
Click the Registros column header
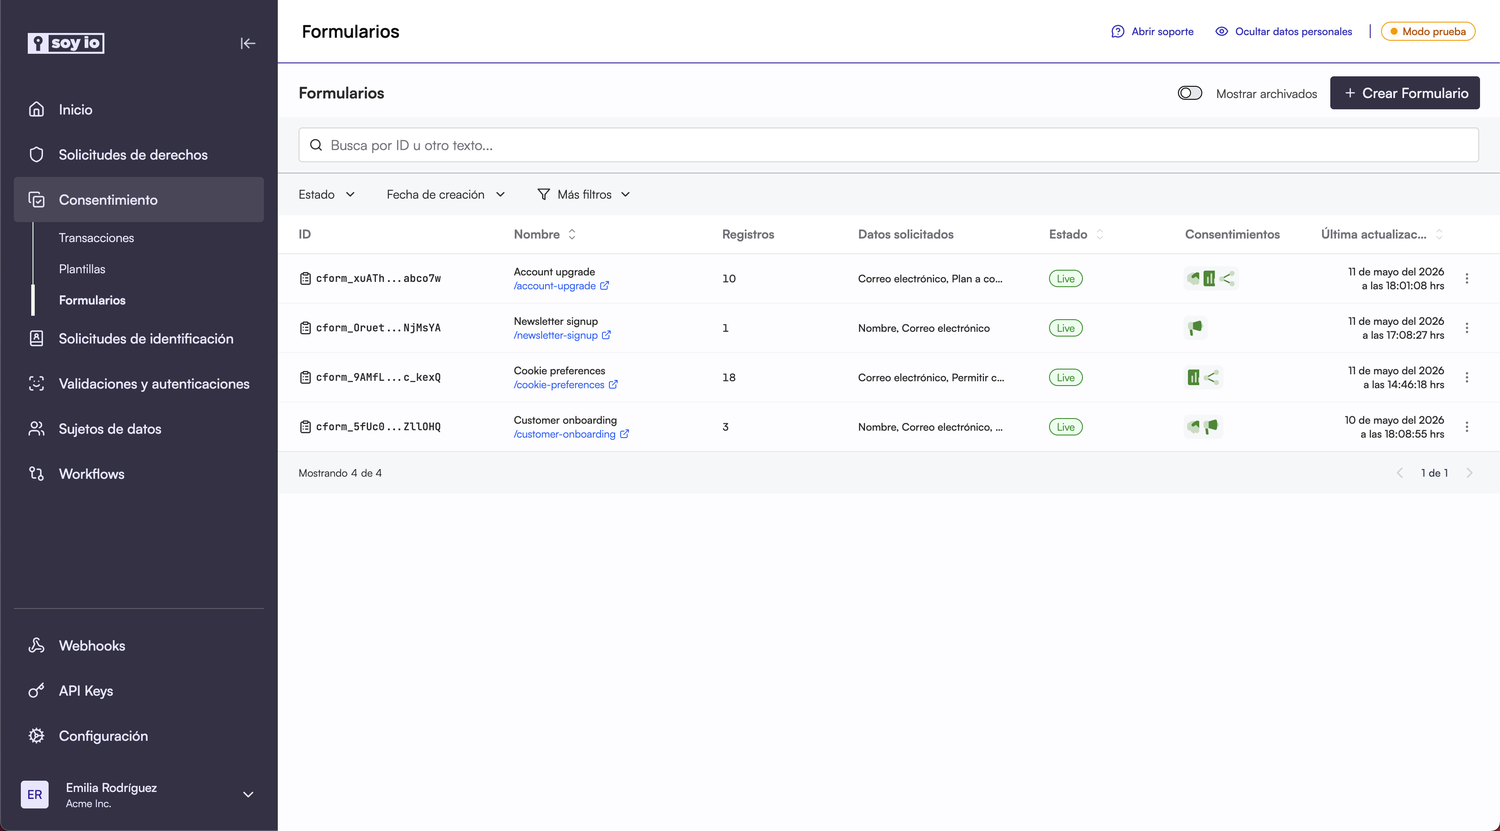[748, 234]
